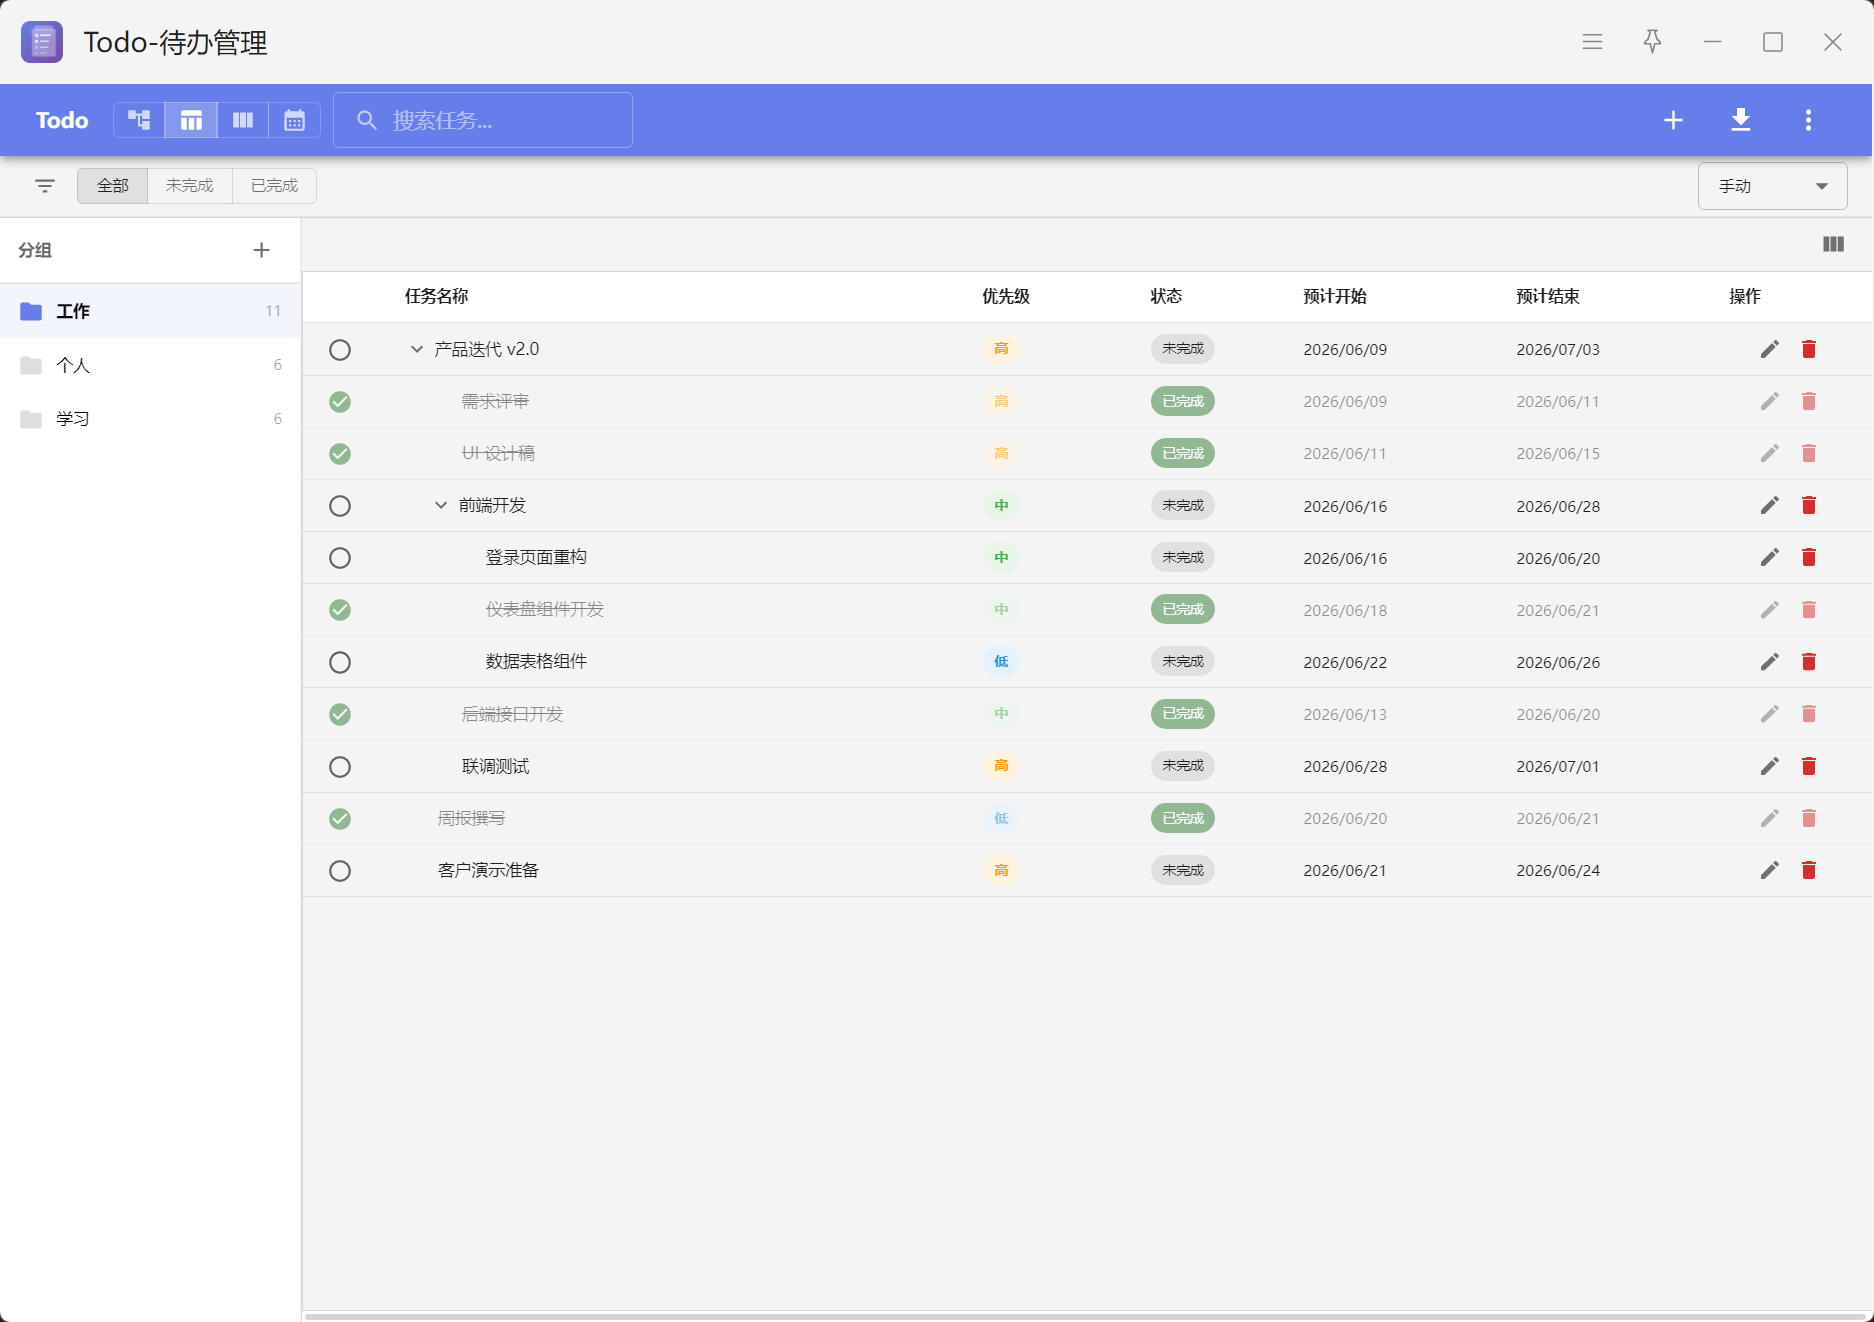Collapse the 前端开发 subtasks

[x=441, y=505]
